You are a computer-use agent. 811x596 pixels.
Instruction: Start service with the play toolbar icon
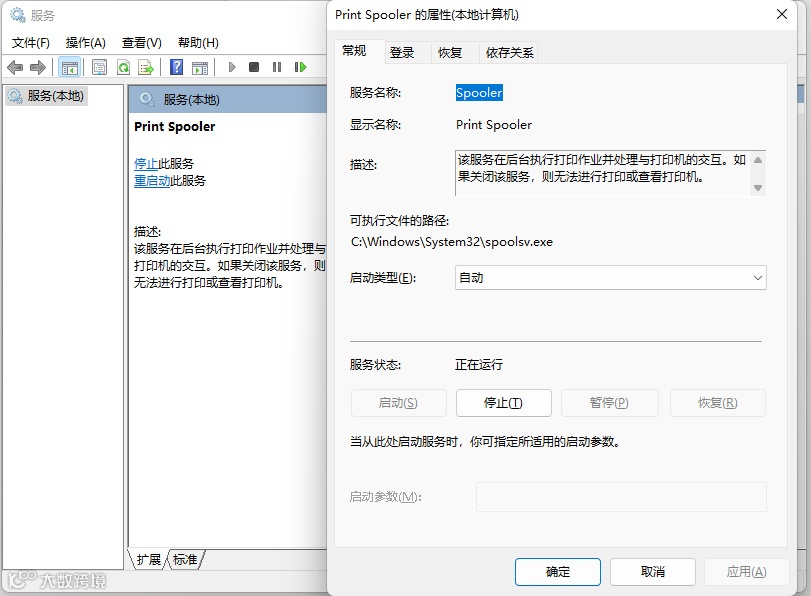(232, 67)
